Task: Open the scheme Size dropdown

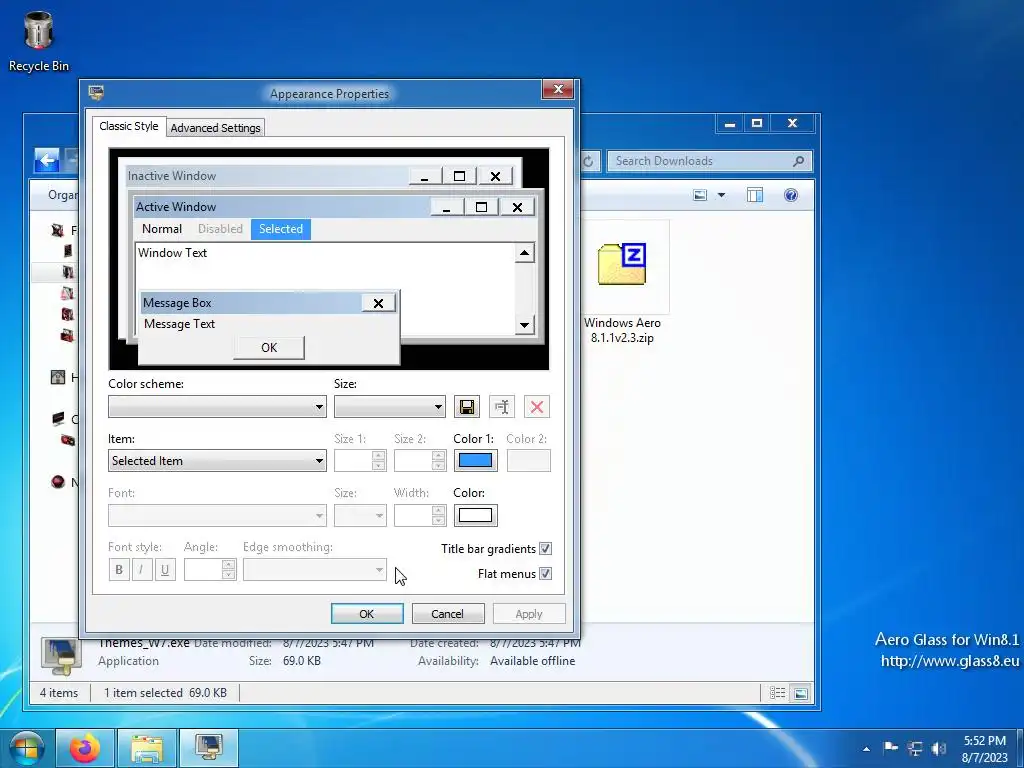Action: 390,407
